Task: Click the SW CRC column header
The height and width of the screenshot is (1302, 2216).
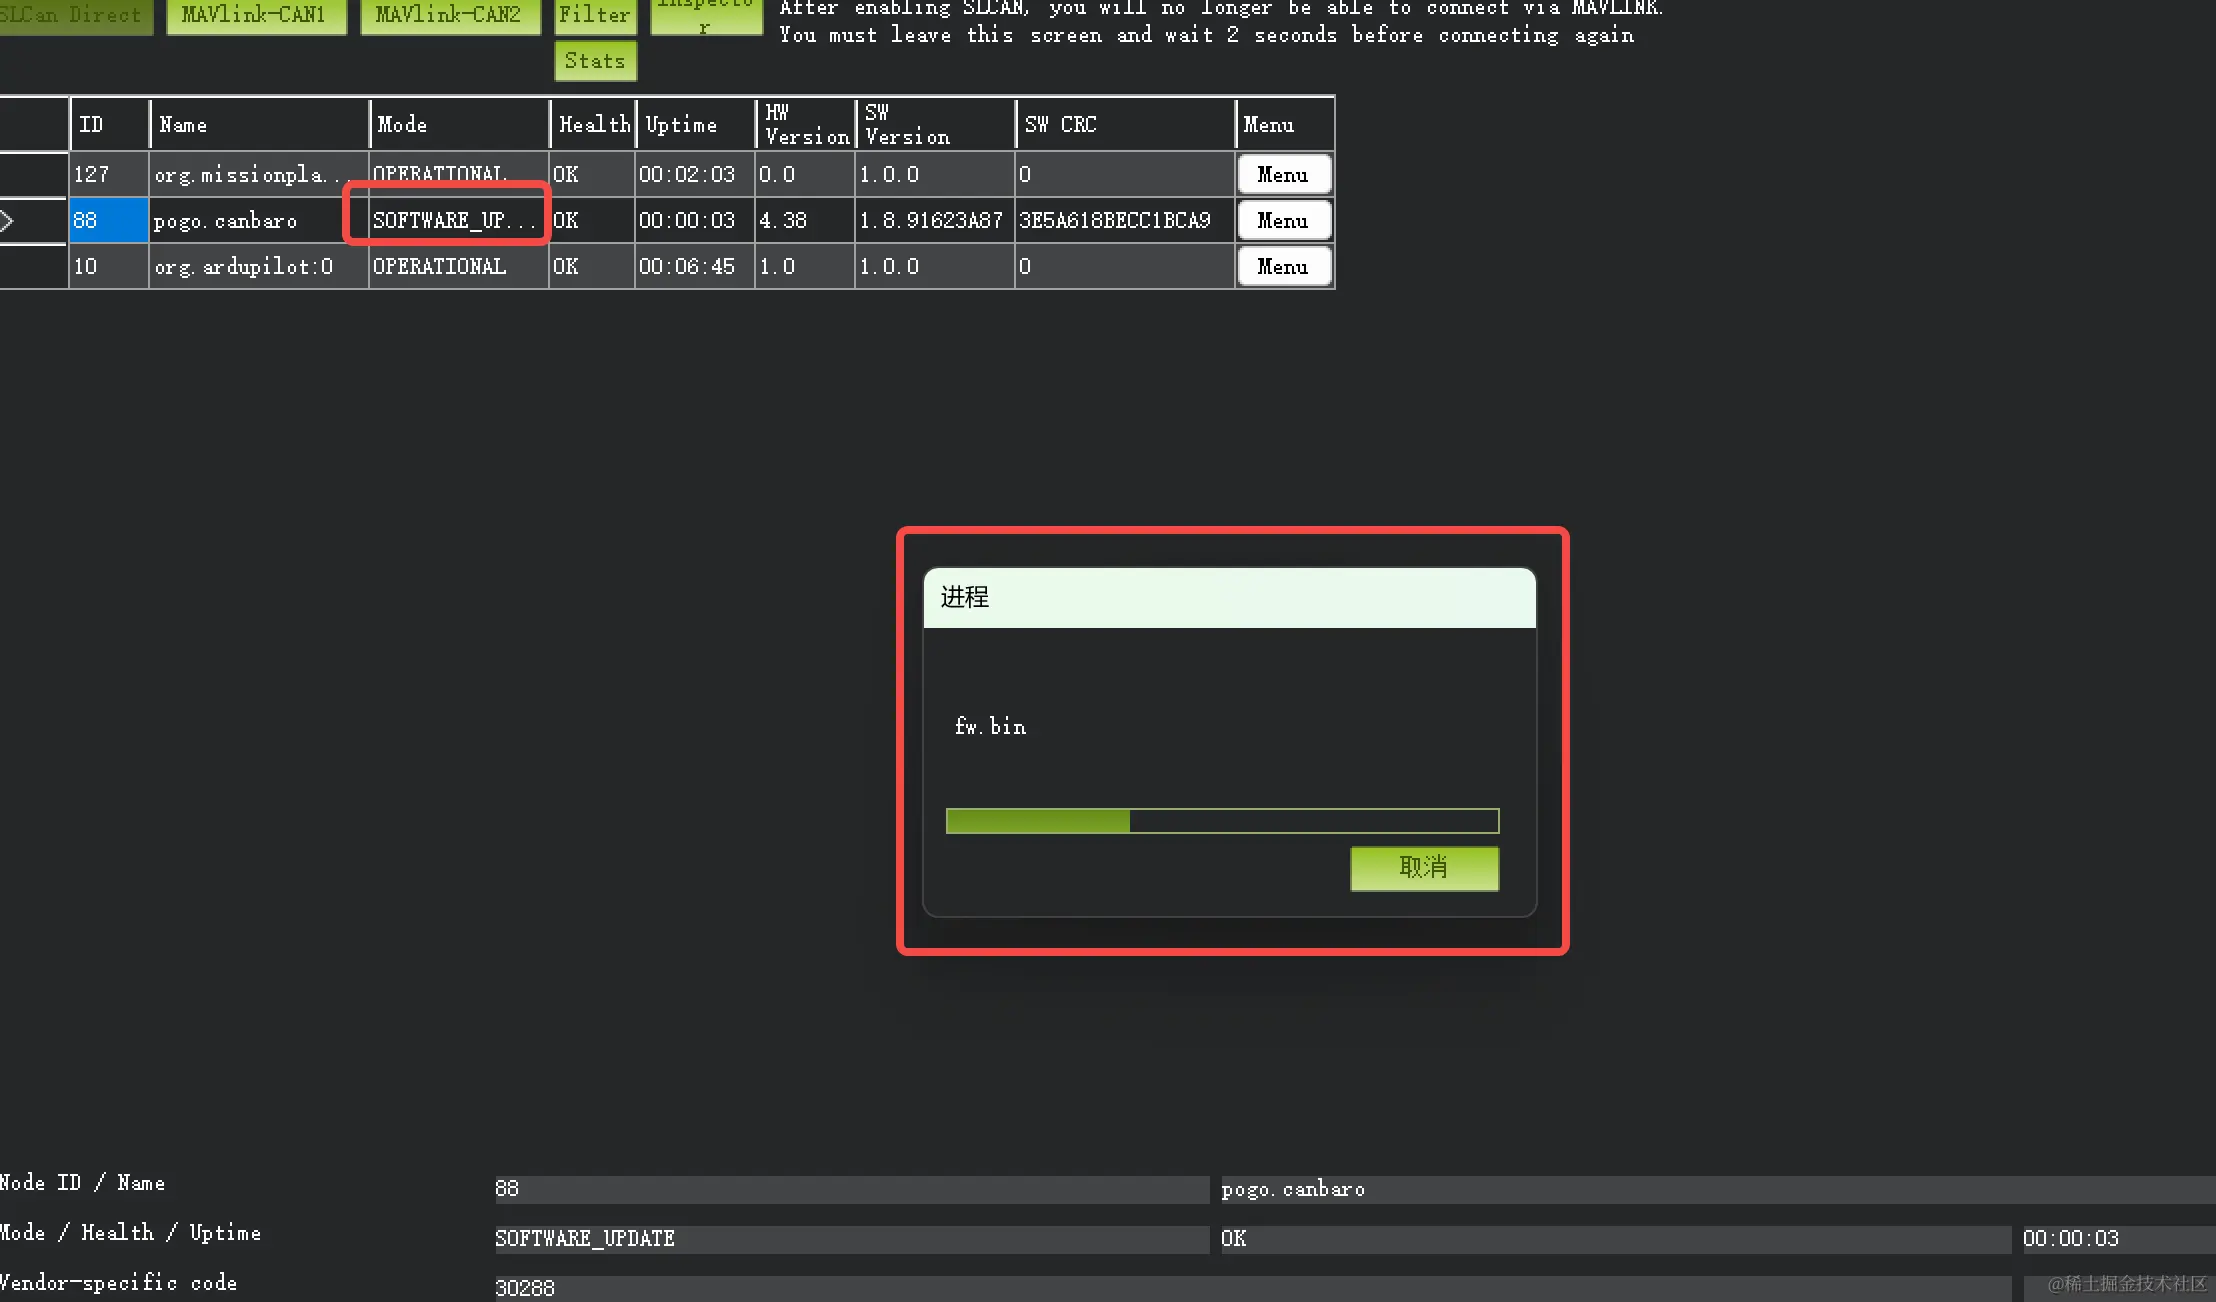Action: (1060, 124)
